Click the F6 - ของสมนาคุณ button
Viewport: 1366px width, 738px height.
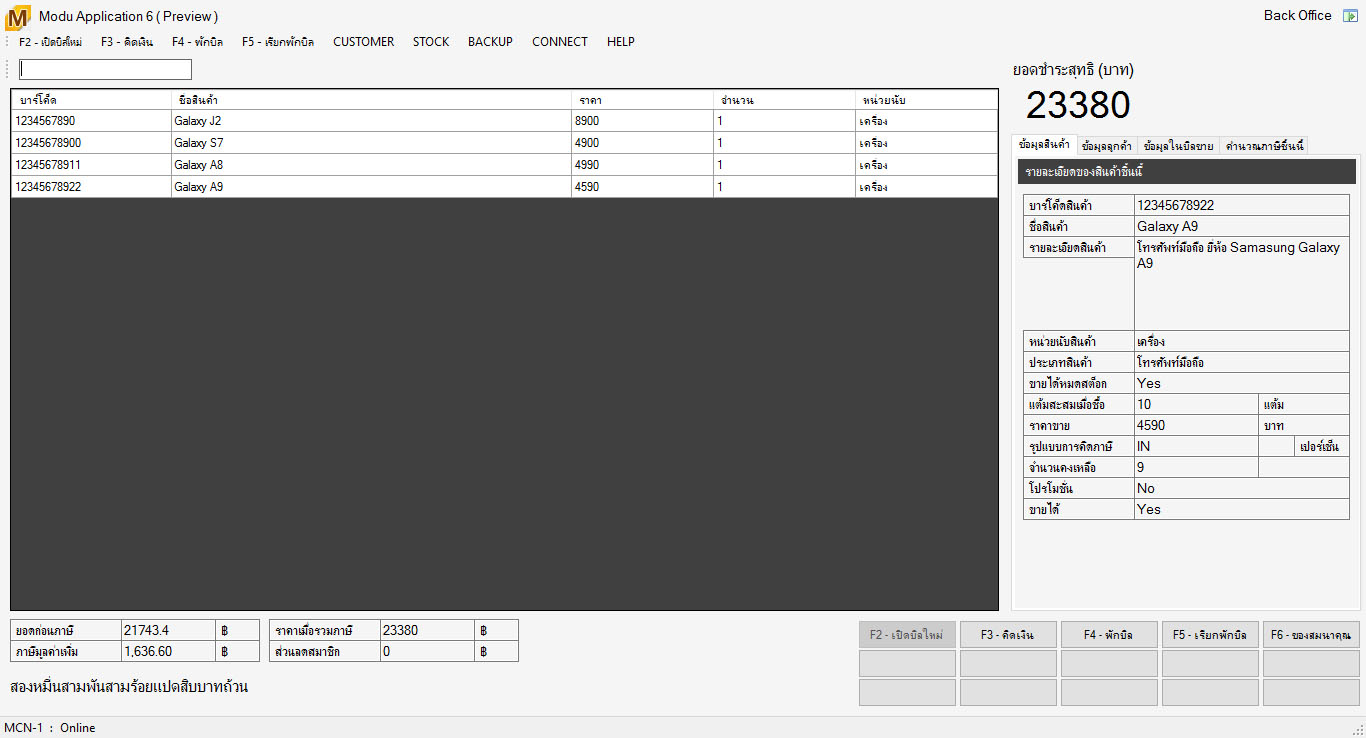(x=1311, y=635)
